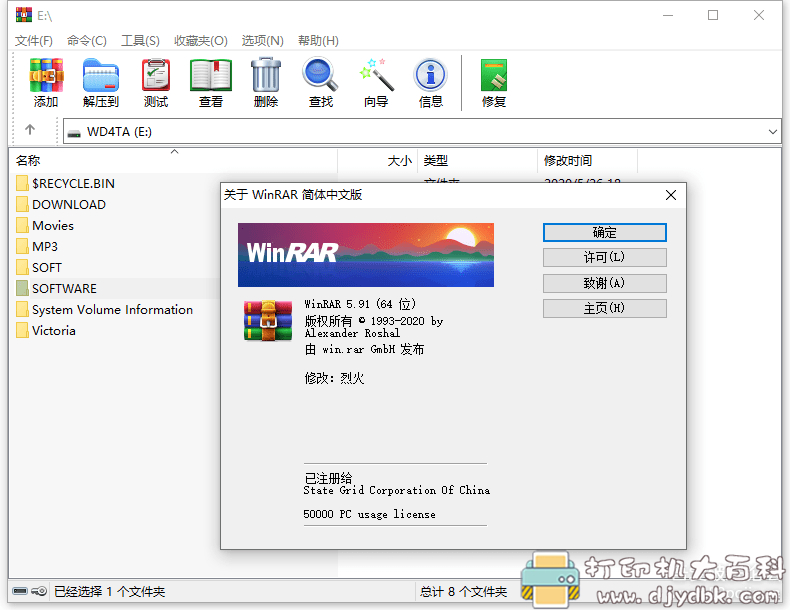Click the Home page 主页(H) button
The height and width of the screenshot is (610, 790).
tap(605, 308)
